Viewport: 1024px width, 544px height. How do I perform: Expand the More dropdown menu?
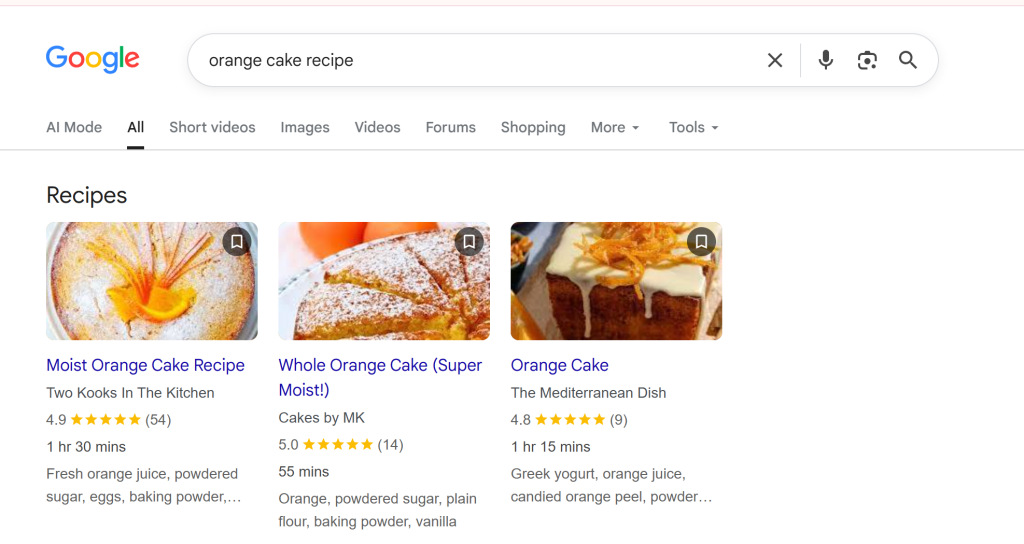(x=615, y=127)
